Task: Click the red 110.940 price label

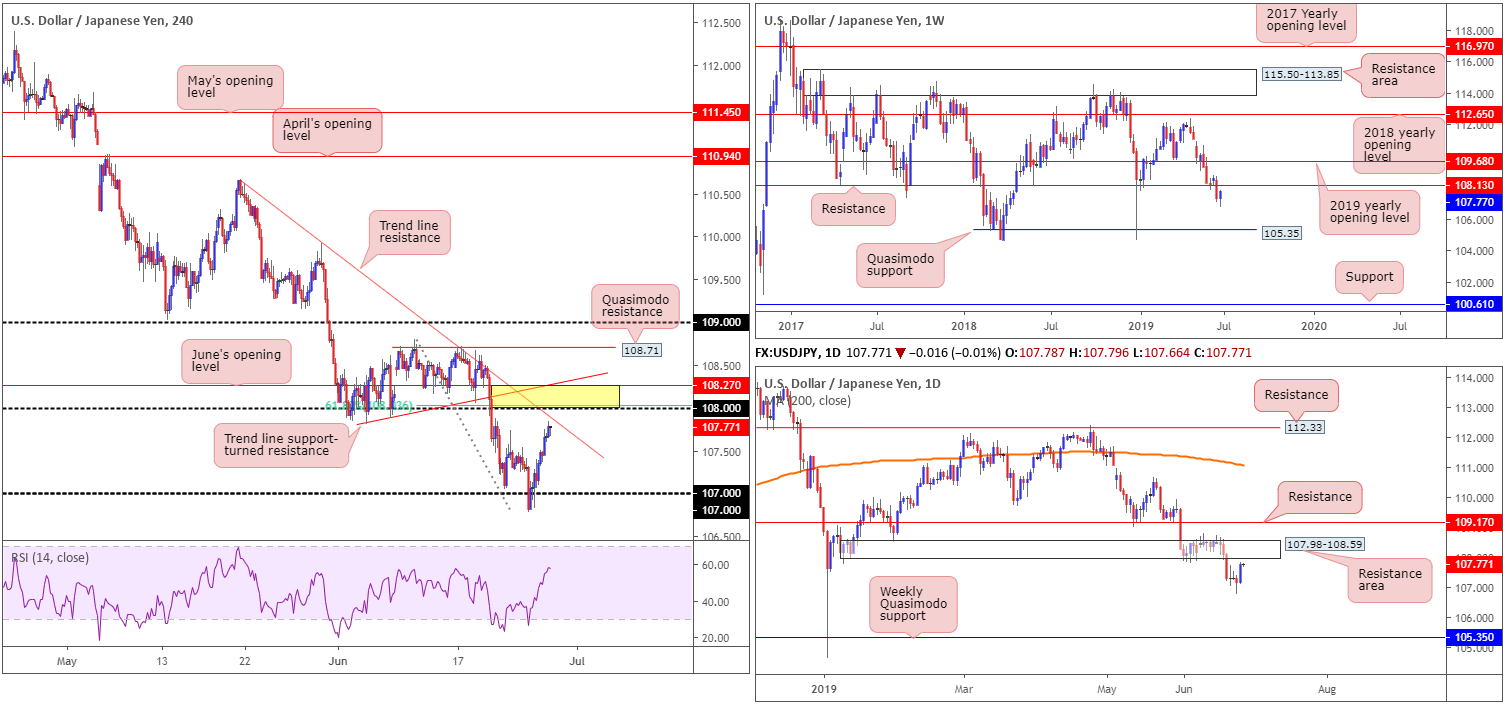Action: tap(721, 157)
